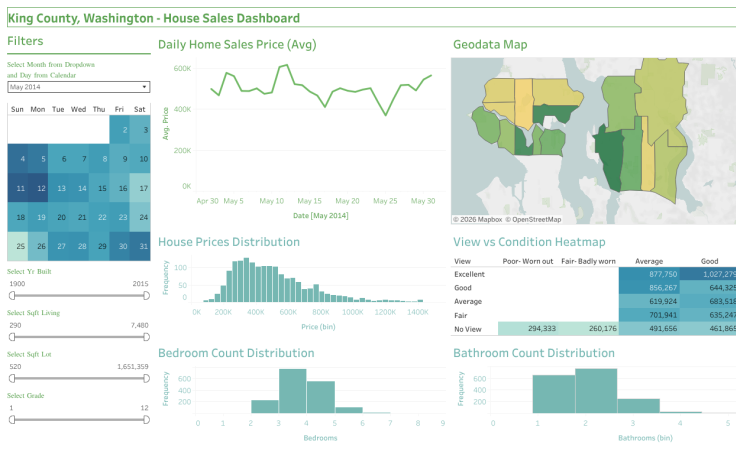Open the Mapbox attribution link
The image size is (736, 454).
[x=480, y=219]
